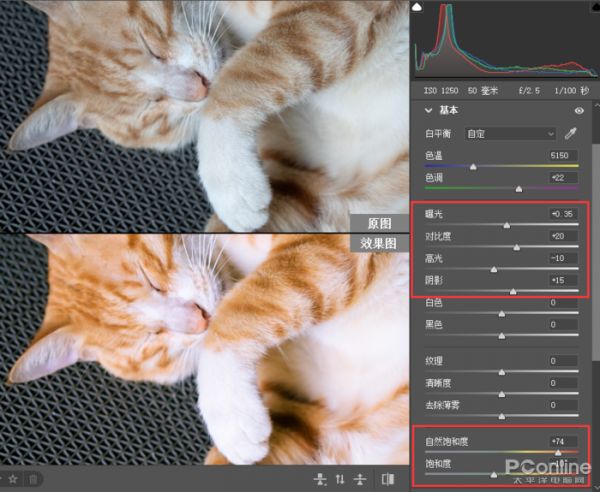
Task: Click the 自然饱和度 slider handle
Action: click(x=558, y=451)
